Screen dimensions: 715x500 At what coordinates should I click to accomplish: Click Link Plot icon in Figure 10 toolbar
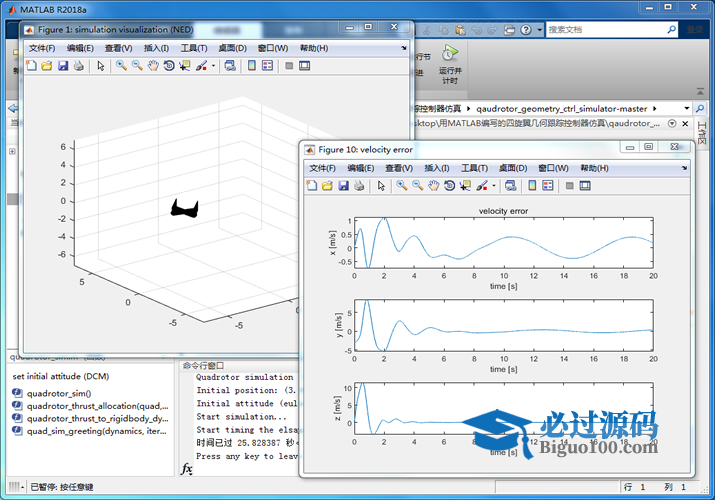click(511, 186)
